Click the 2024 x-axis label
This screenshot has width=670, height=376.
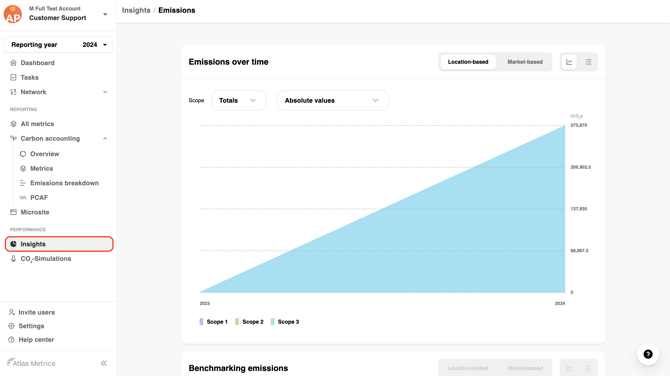(560, 303)
